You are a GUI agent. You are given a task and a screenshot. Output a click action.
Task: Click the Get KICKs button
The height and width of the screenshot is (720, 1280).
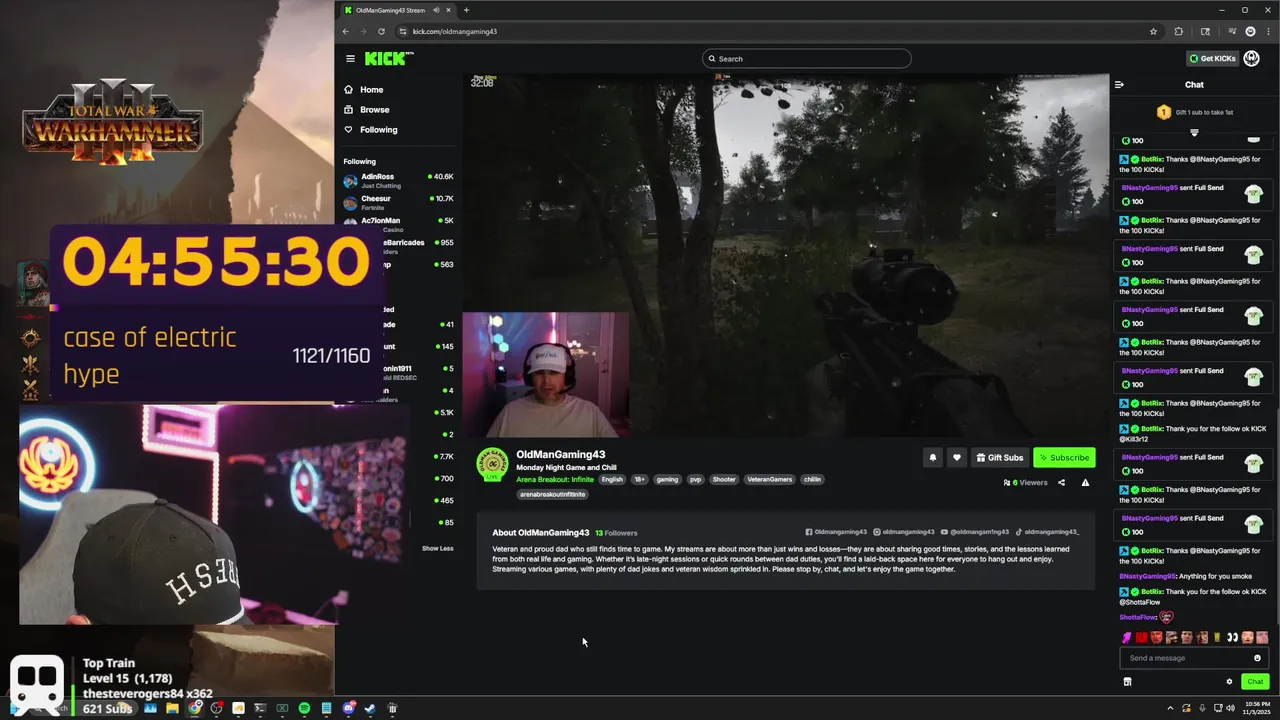coord(1212,59)
